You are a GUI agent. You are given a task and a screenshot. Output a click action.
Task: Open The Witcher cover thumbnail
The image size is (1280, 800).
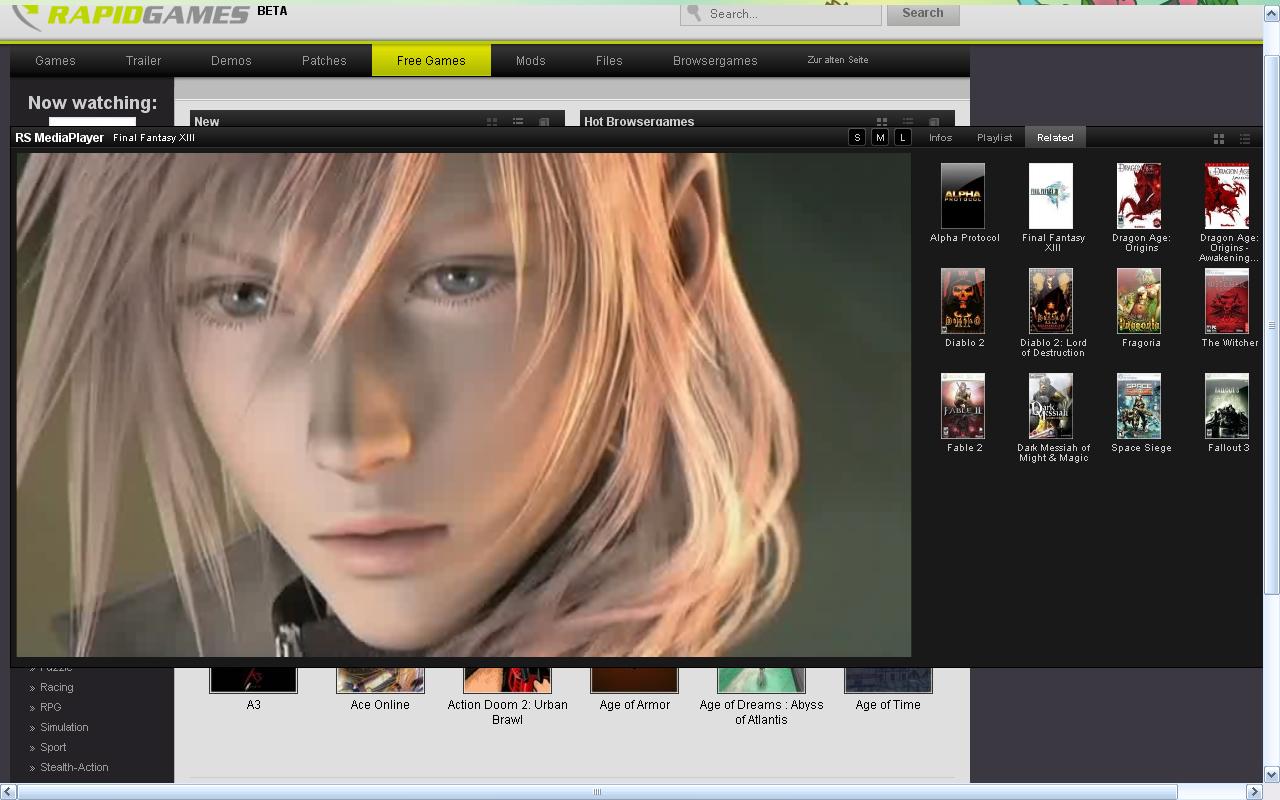tap(1227, 301)
